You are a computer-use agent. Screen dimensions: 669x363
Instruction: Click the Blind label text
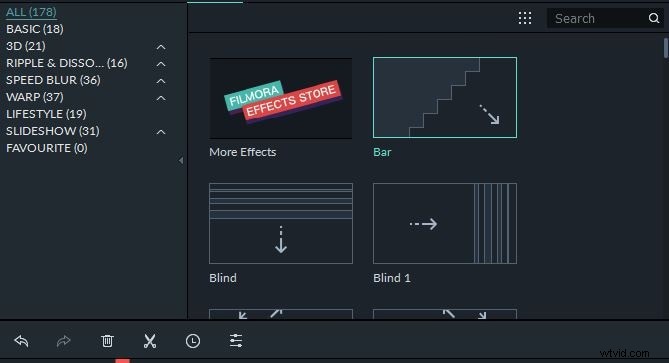[223, 278]
